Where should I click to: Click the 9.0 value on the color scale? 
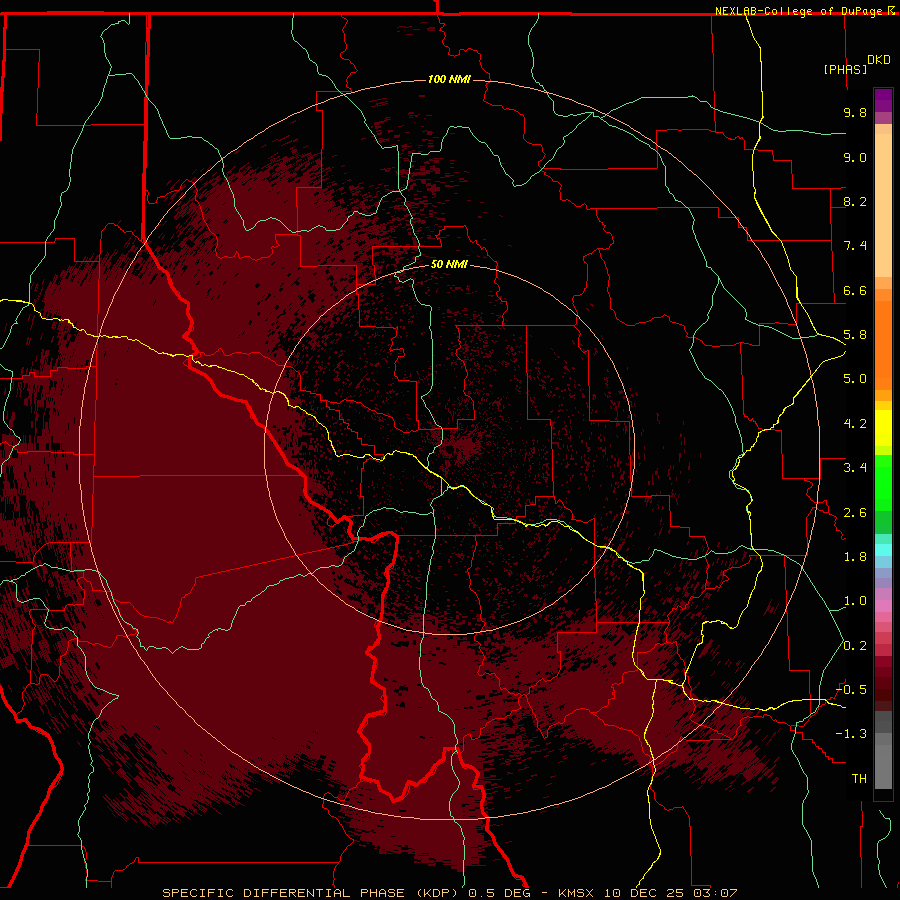click(x=855, y=157)
